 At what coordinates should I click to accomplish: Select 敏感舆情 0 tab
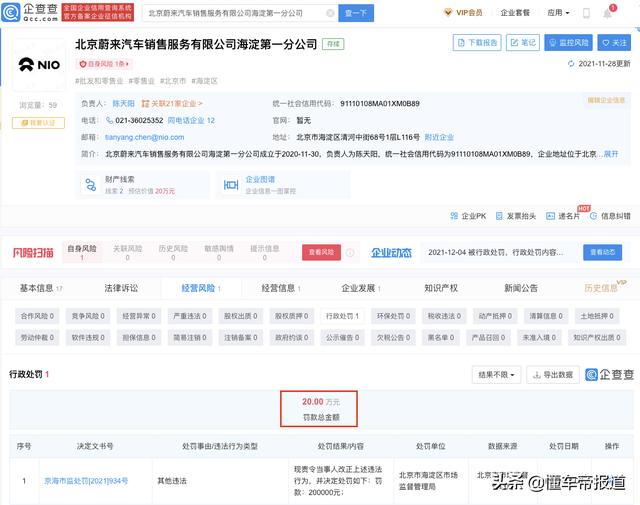[219, 252]
